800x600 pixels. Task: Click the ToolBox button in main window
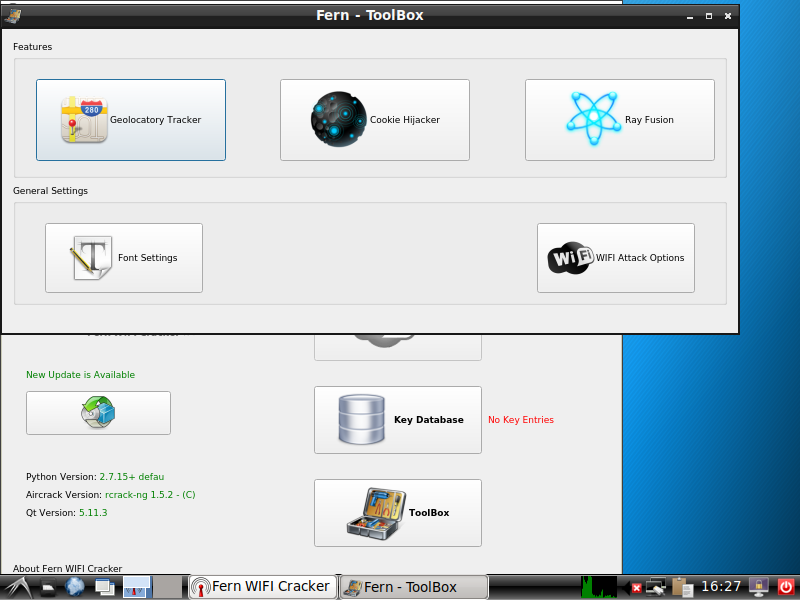(397, 513)
